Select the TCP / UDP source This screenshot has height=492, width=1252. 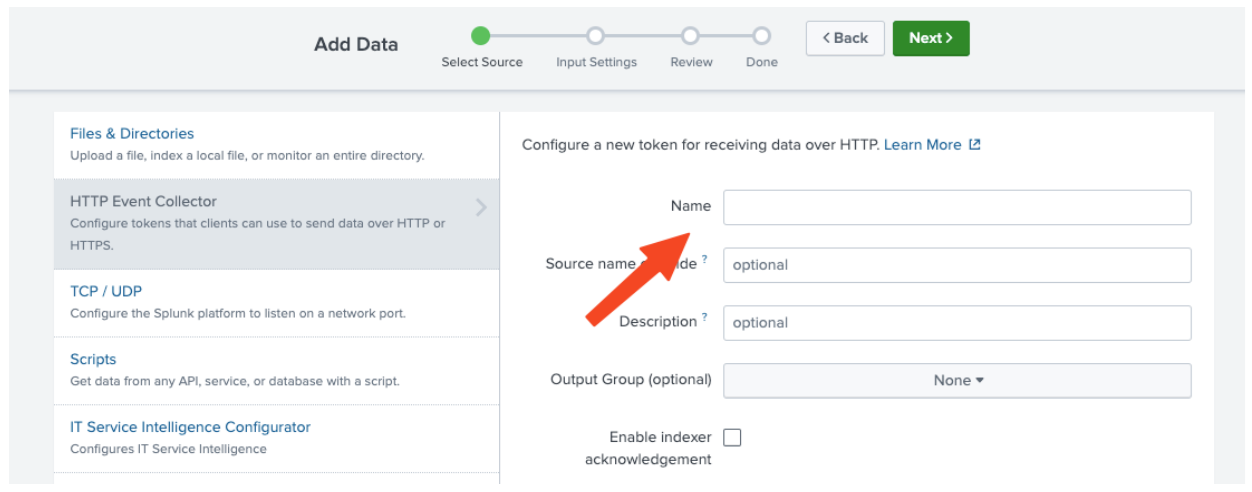(x=106, y=292)
